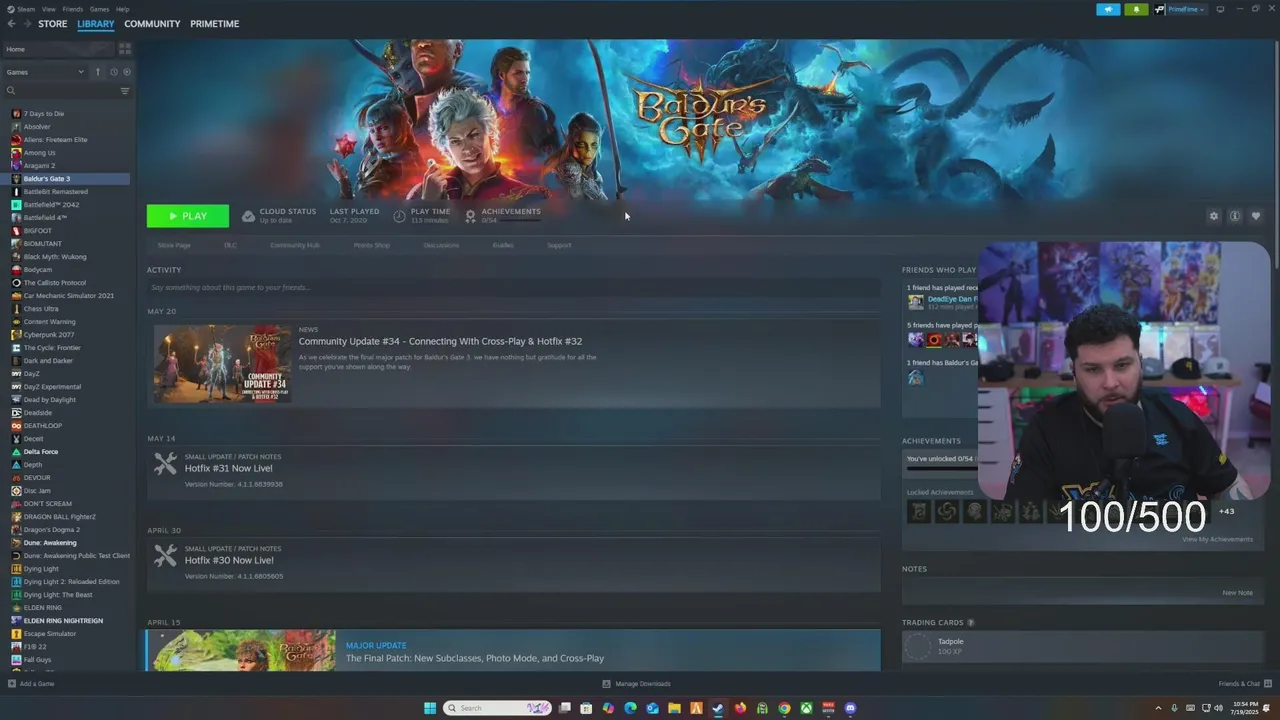Click Big Picture mode monitor icon

pyautogui.click(x=1220, y=9)
